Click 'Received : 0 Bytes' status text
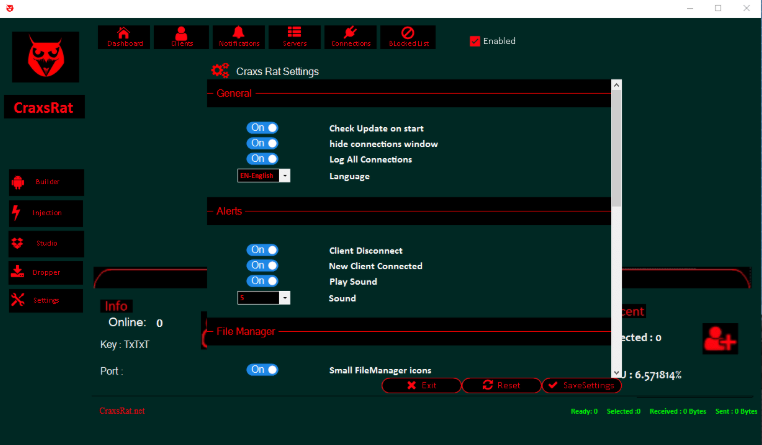Image resolution: width=762 pixels, height=445 pixels. [678, 411]
